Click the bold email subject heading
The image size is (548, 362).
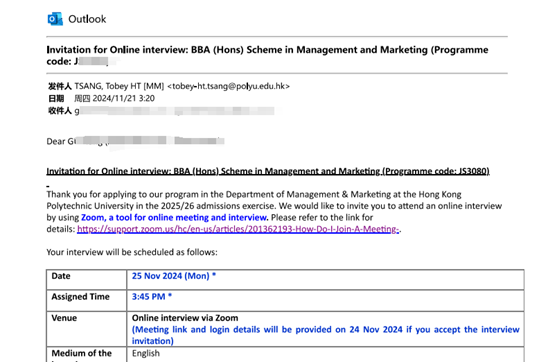[x=267, y=55]
